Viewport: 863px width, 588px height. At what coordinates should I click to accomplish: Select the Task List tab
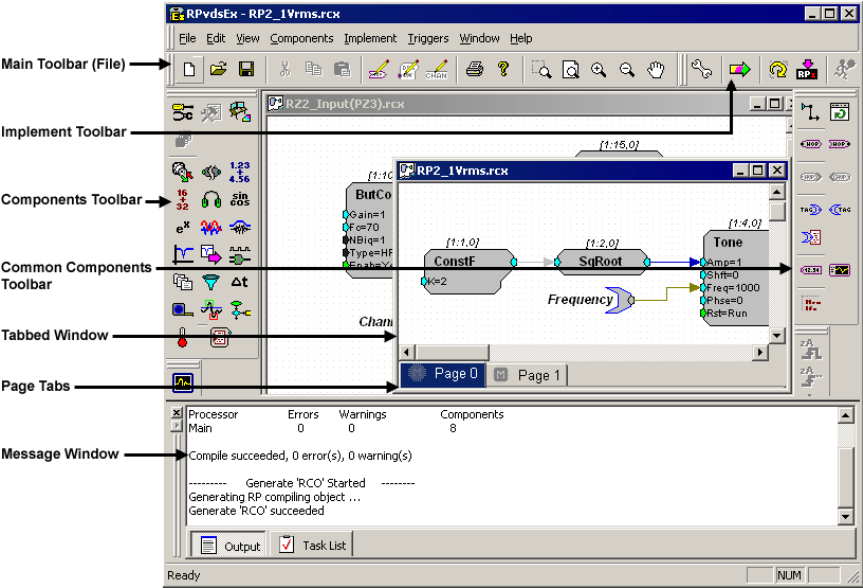[x=312, y=545]
